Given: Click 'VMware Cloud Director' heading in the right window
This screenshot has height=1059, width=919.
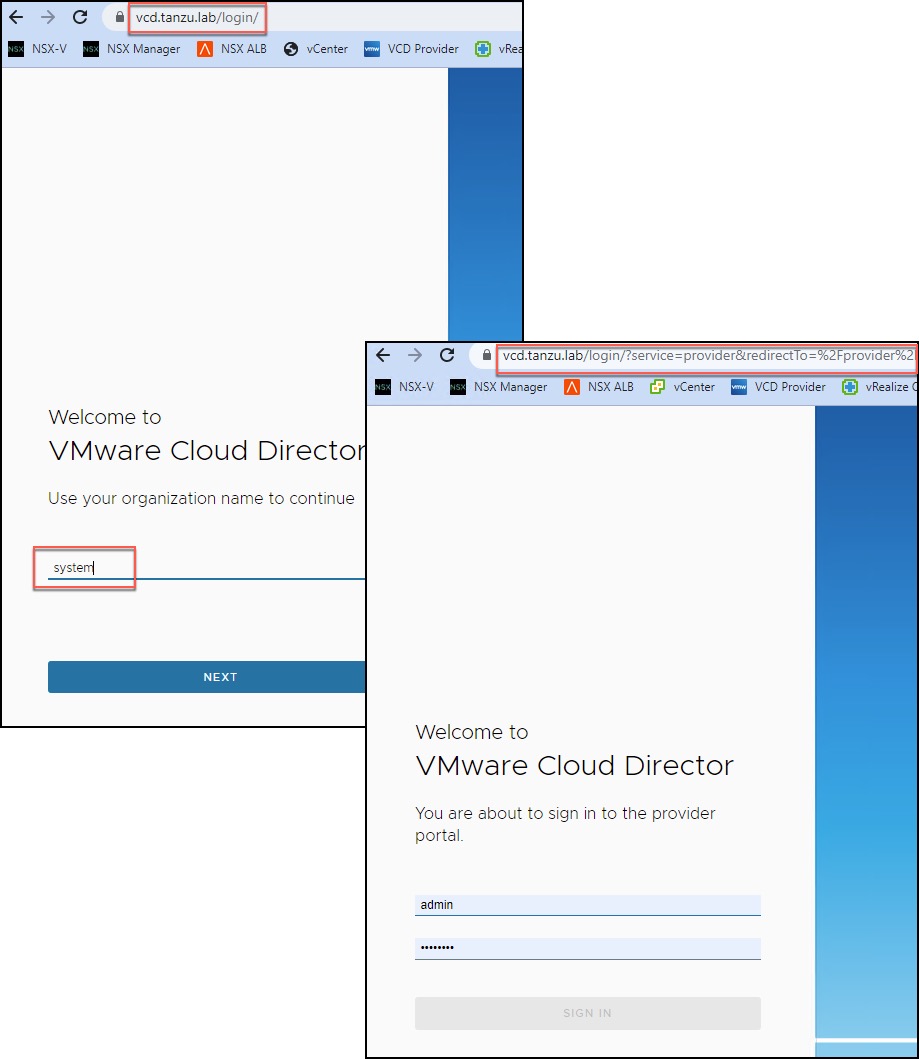Looking at the screenshot, I should pos(575,765).
